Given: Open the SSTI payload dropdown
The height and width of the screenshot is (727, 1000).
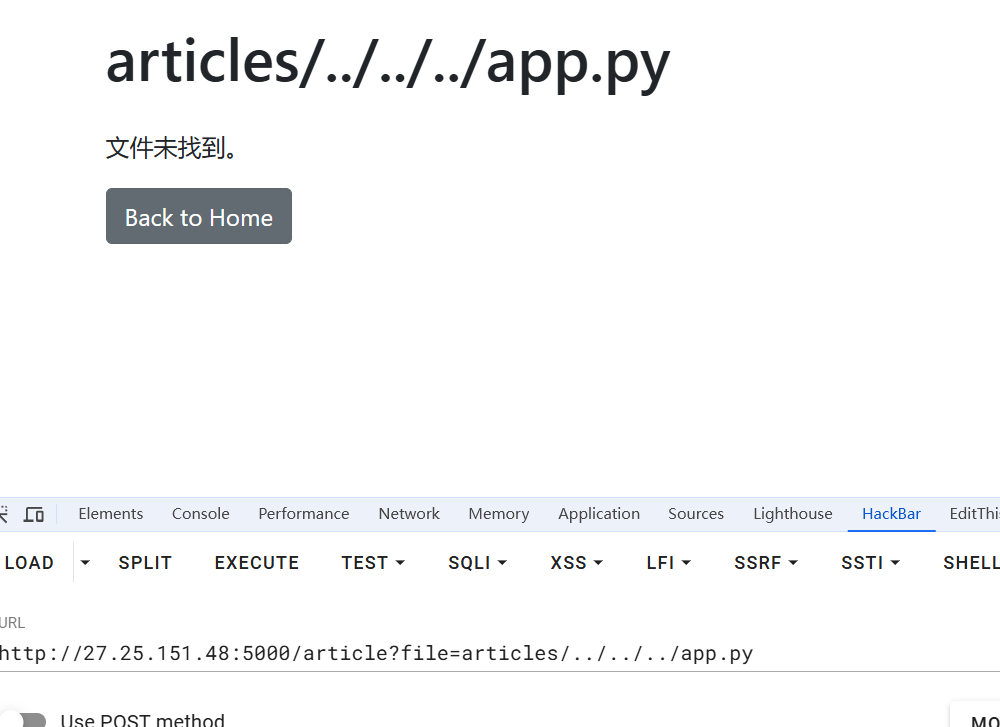Looking at the screenshot, I should [x=870, y=563].
